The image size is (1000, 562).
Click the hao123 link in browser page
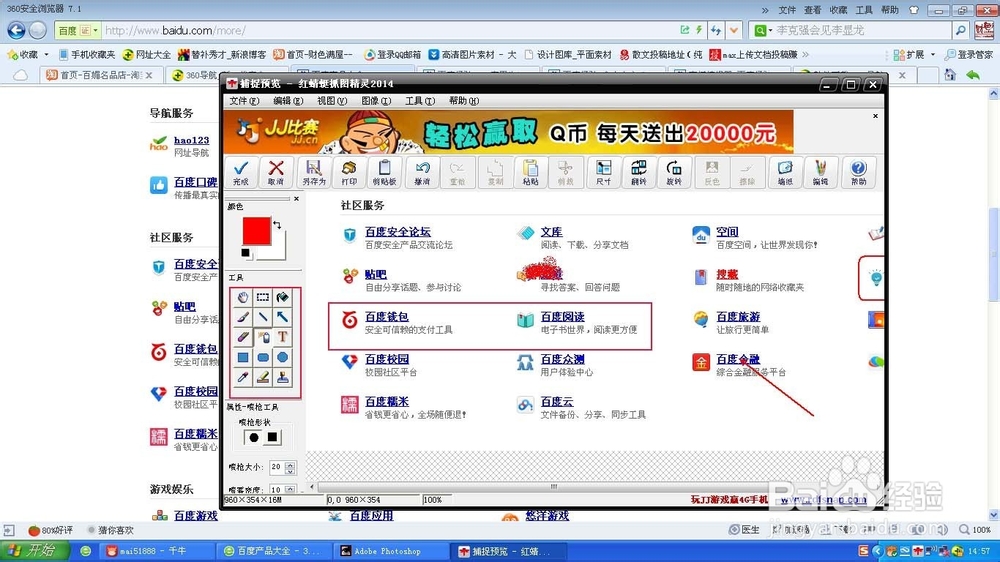[x=191, y=140]
